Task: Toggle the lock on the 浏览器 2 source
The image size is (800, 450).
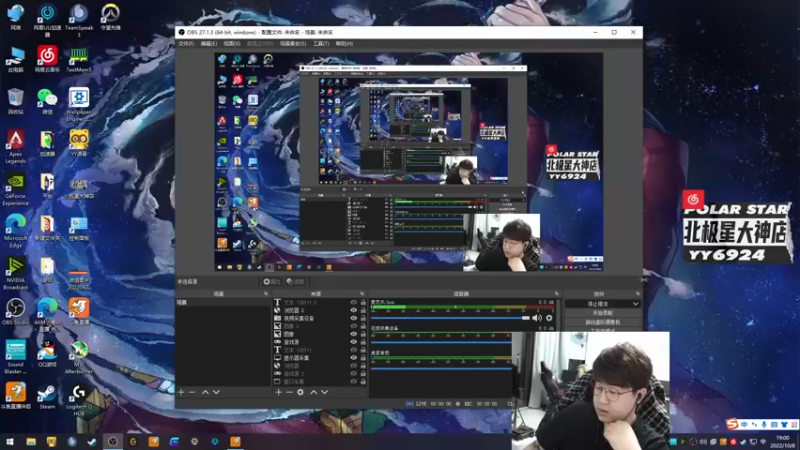Action: [x=363, y=310]
